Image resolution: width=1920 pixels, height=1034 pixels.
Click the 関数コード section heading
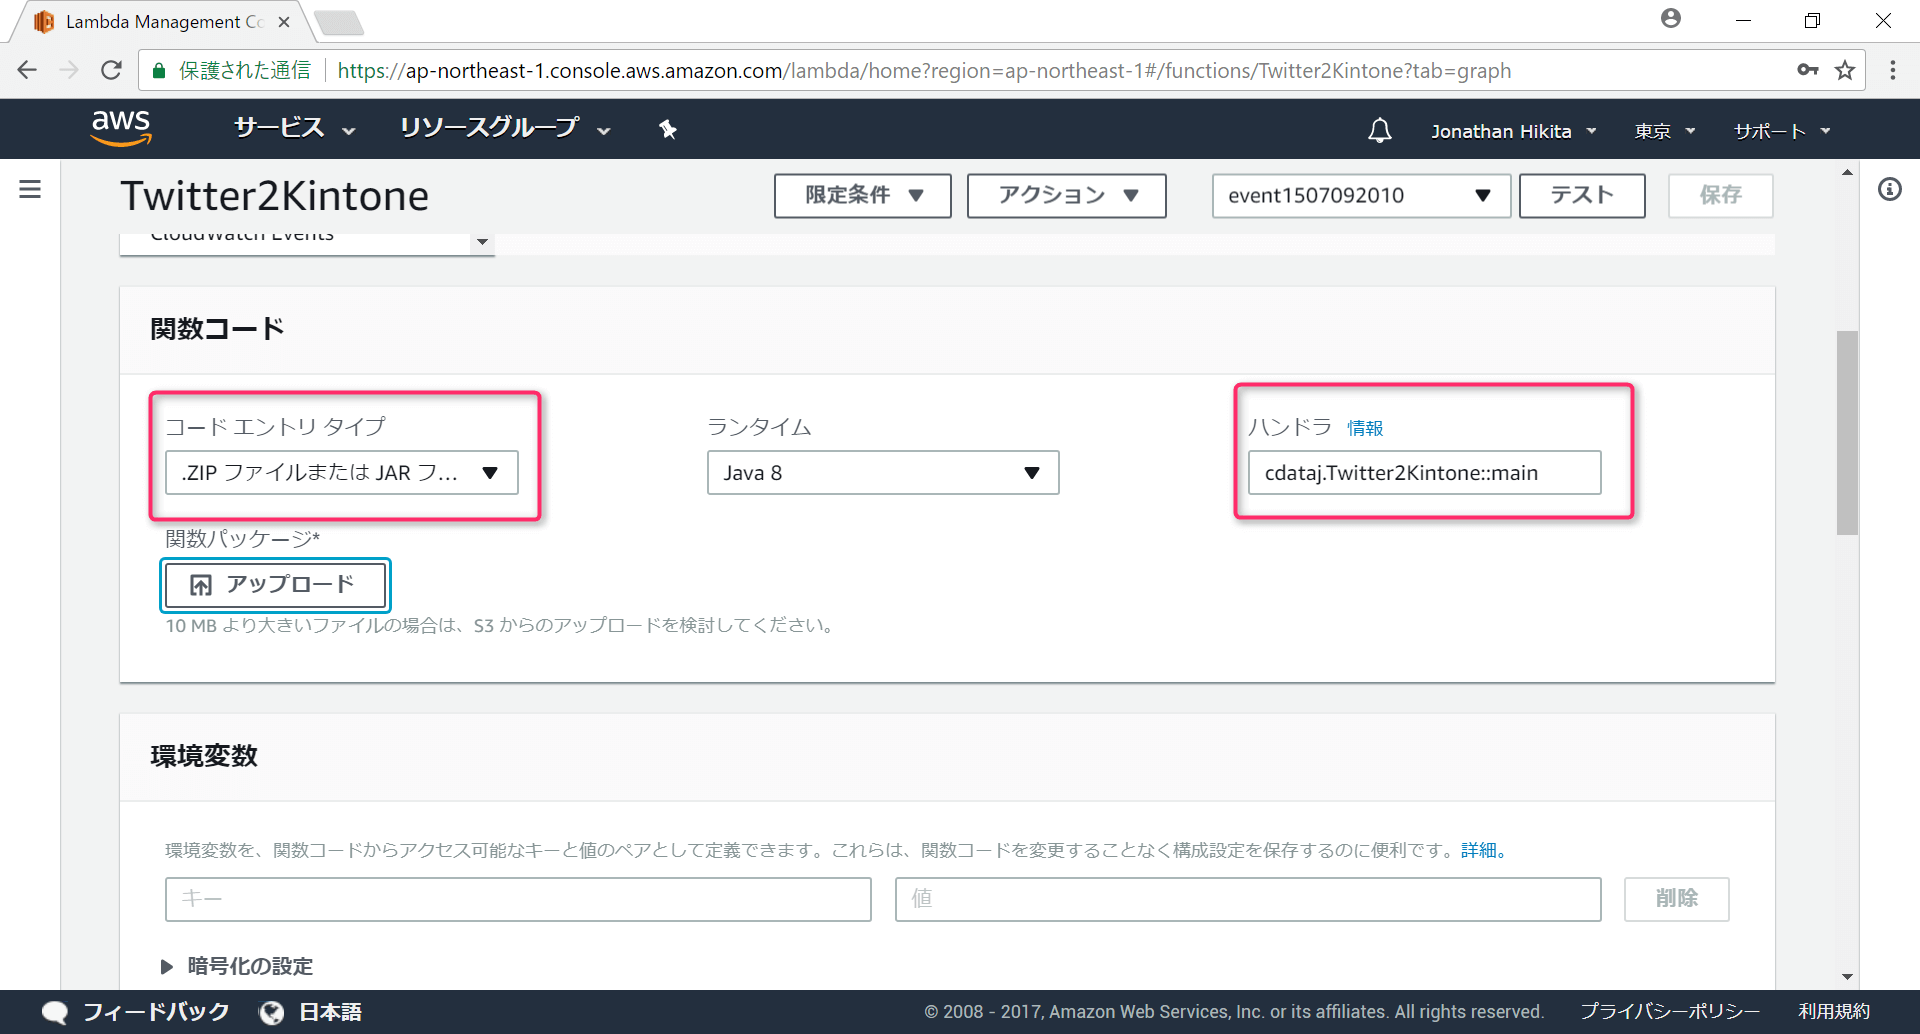(217, 329)
